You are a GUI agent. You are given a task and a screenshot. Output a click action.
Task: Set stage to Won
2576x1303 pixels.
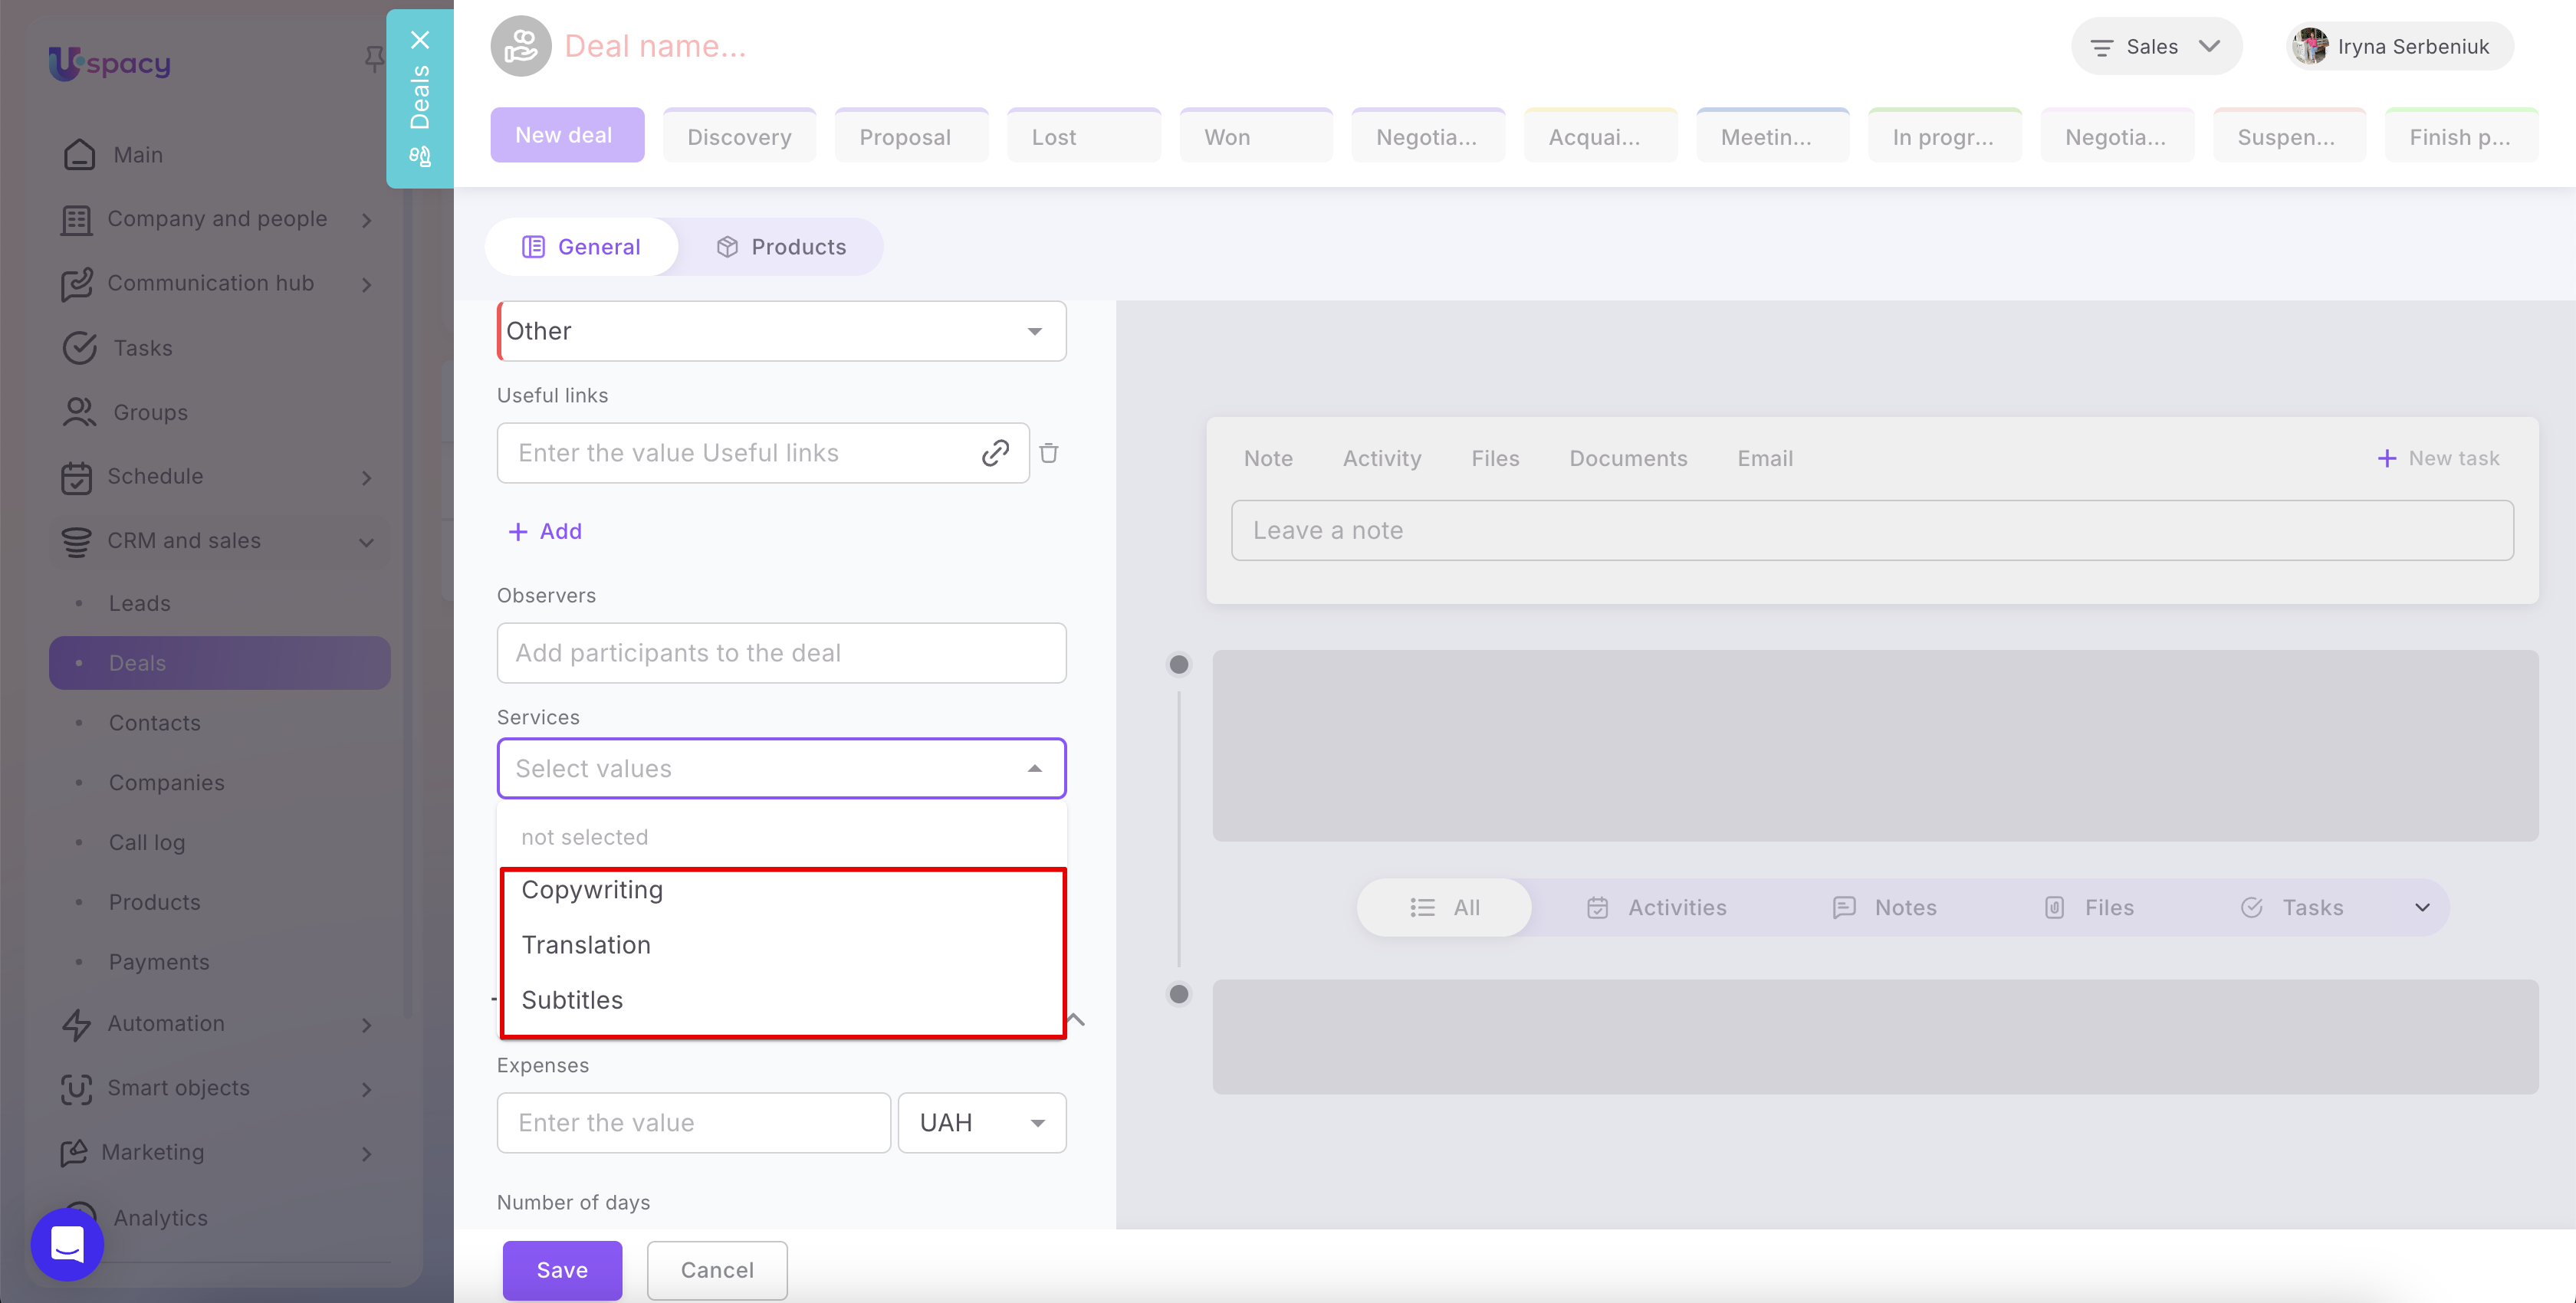(x=1256, y=136)
